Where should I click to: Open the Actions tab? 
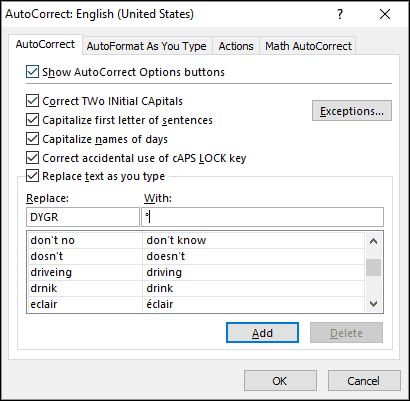point(236,46)
